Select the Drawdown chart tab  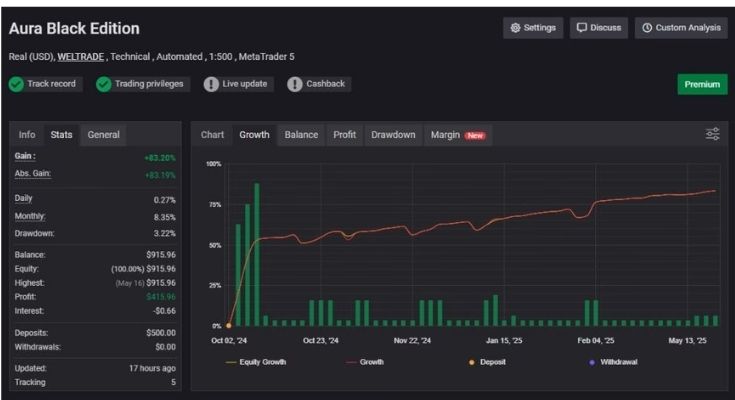pyautogui.click(x=393, y=135)
